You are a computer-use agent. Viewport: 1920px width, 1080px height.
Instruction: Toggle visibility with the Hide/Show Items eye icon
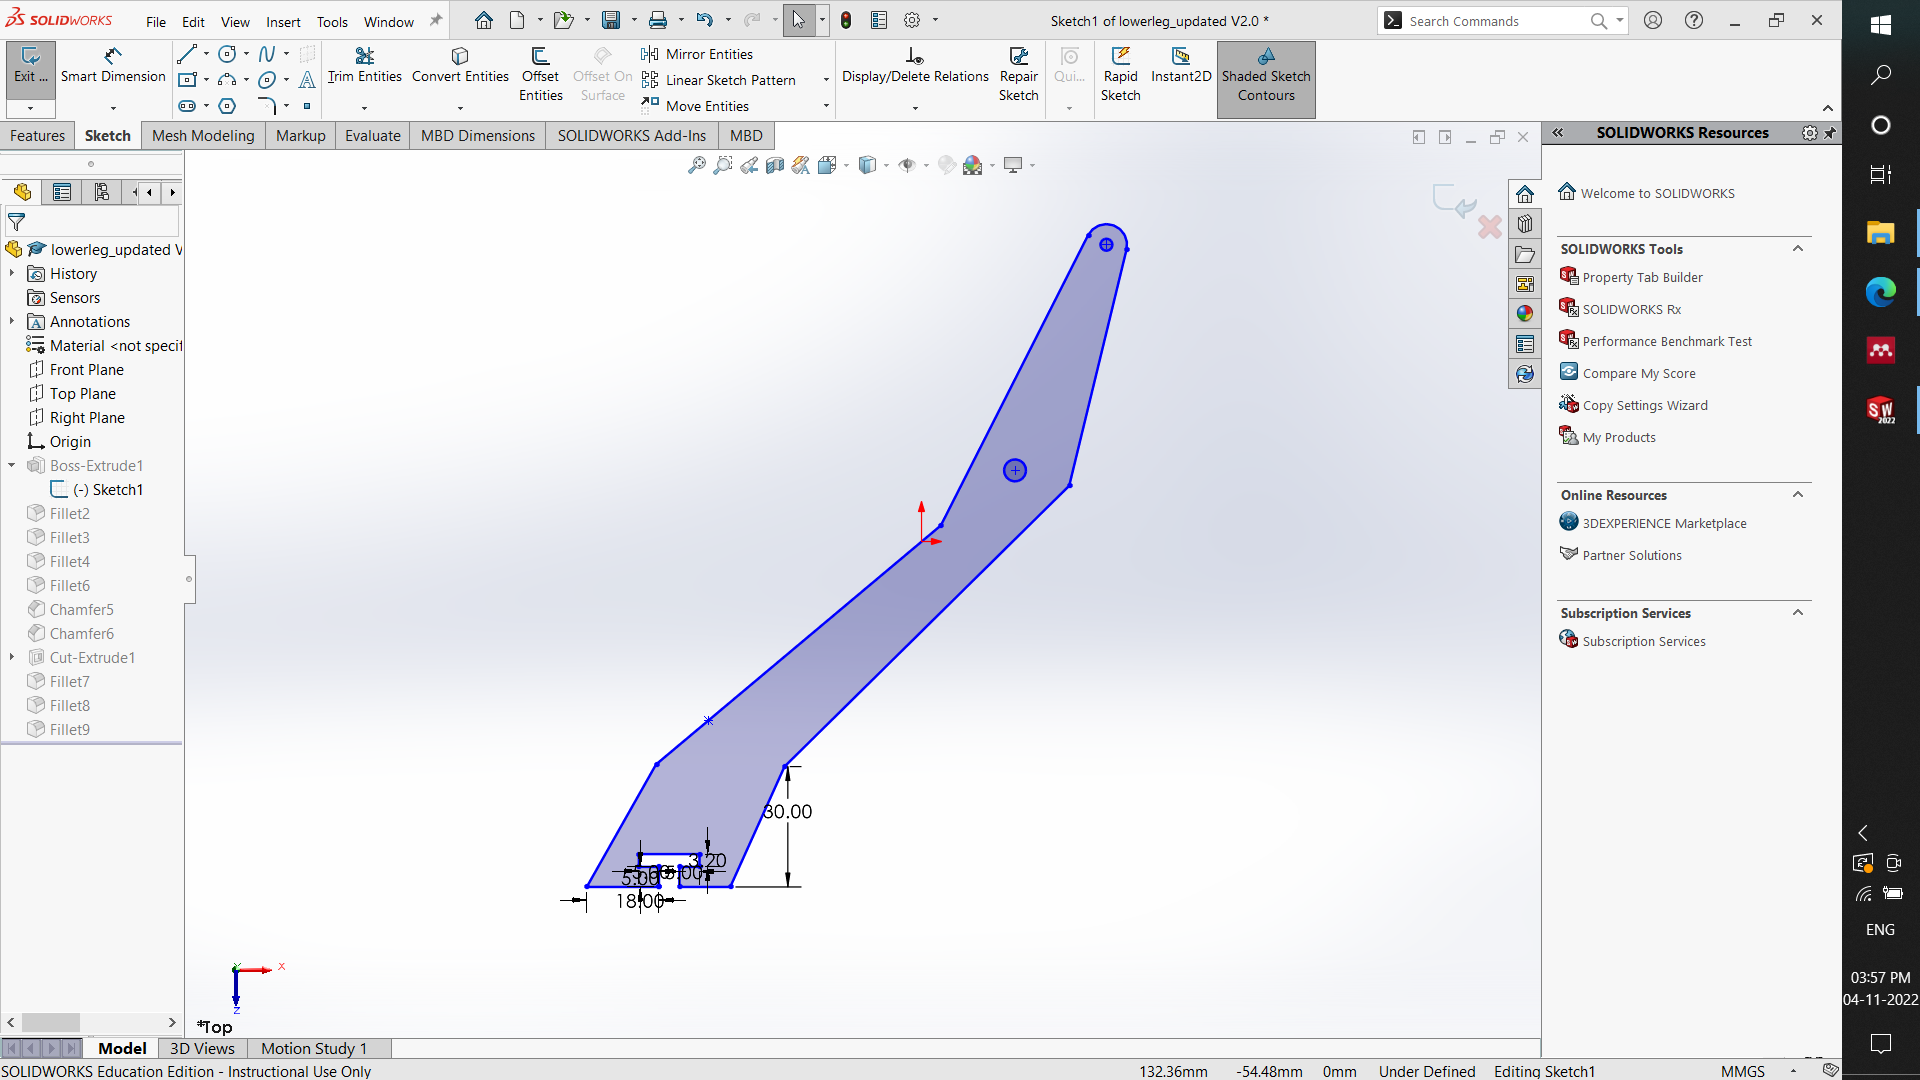coord(908,165)
